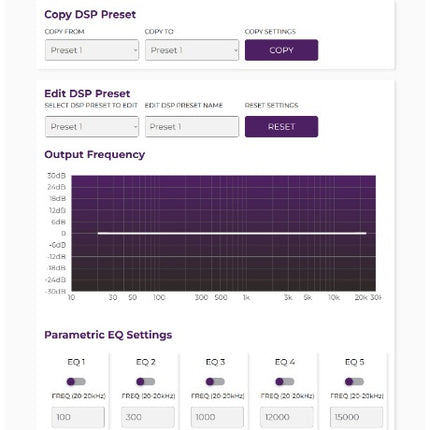Click the EQ 1 frequency field showing 100
The height and width of the screenshot is (430, 430).
78,417
